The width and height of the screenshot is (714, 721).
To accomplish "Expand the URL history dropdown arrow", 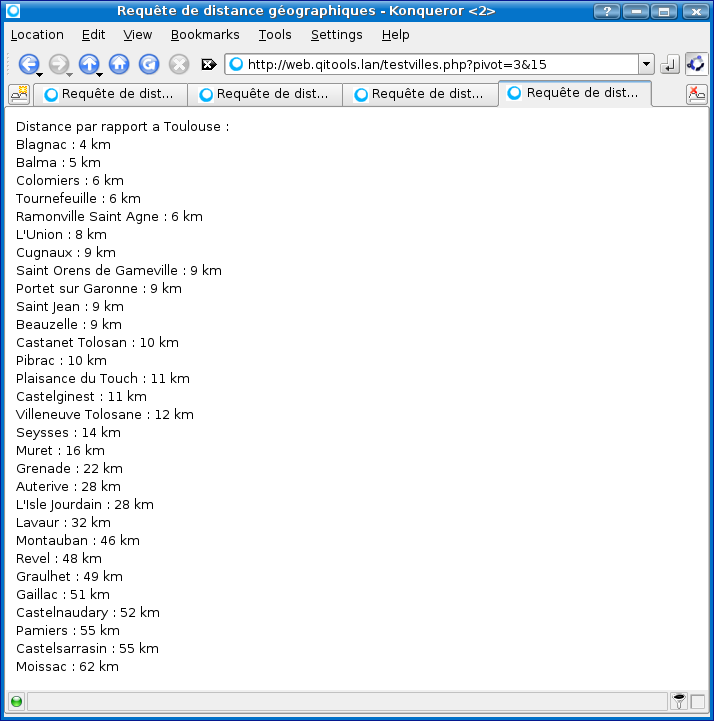I will click(646, 64).
